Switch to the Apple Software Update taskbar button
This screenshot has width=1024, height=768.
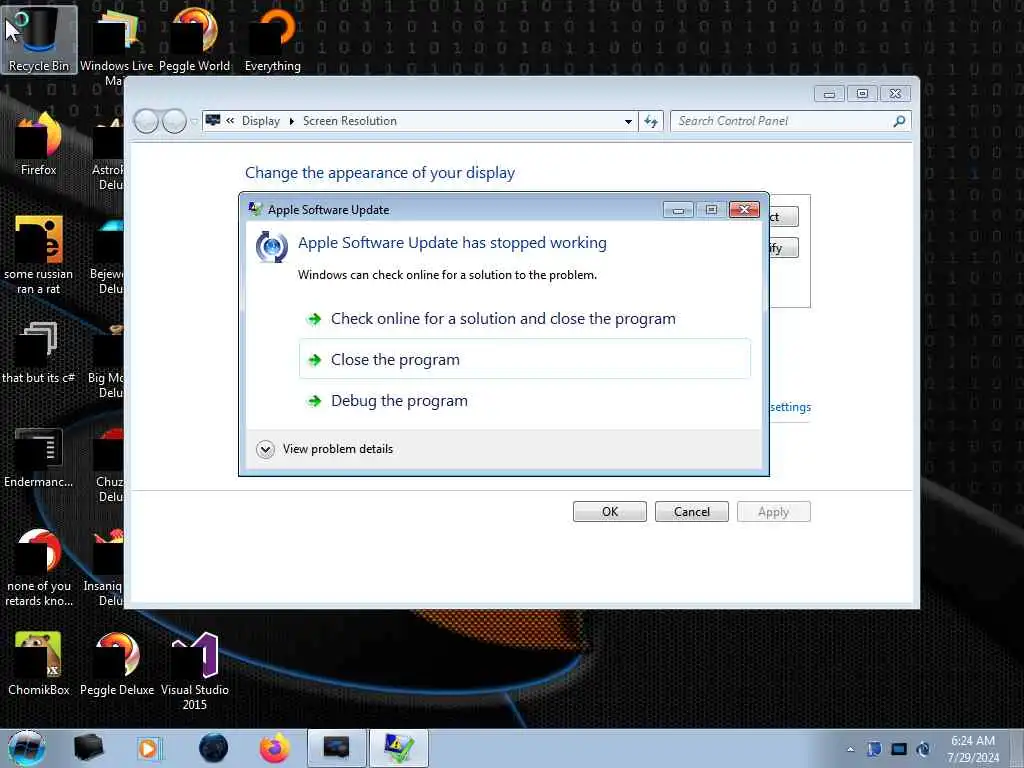pyautogui.click(x=399, y=748)
